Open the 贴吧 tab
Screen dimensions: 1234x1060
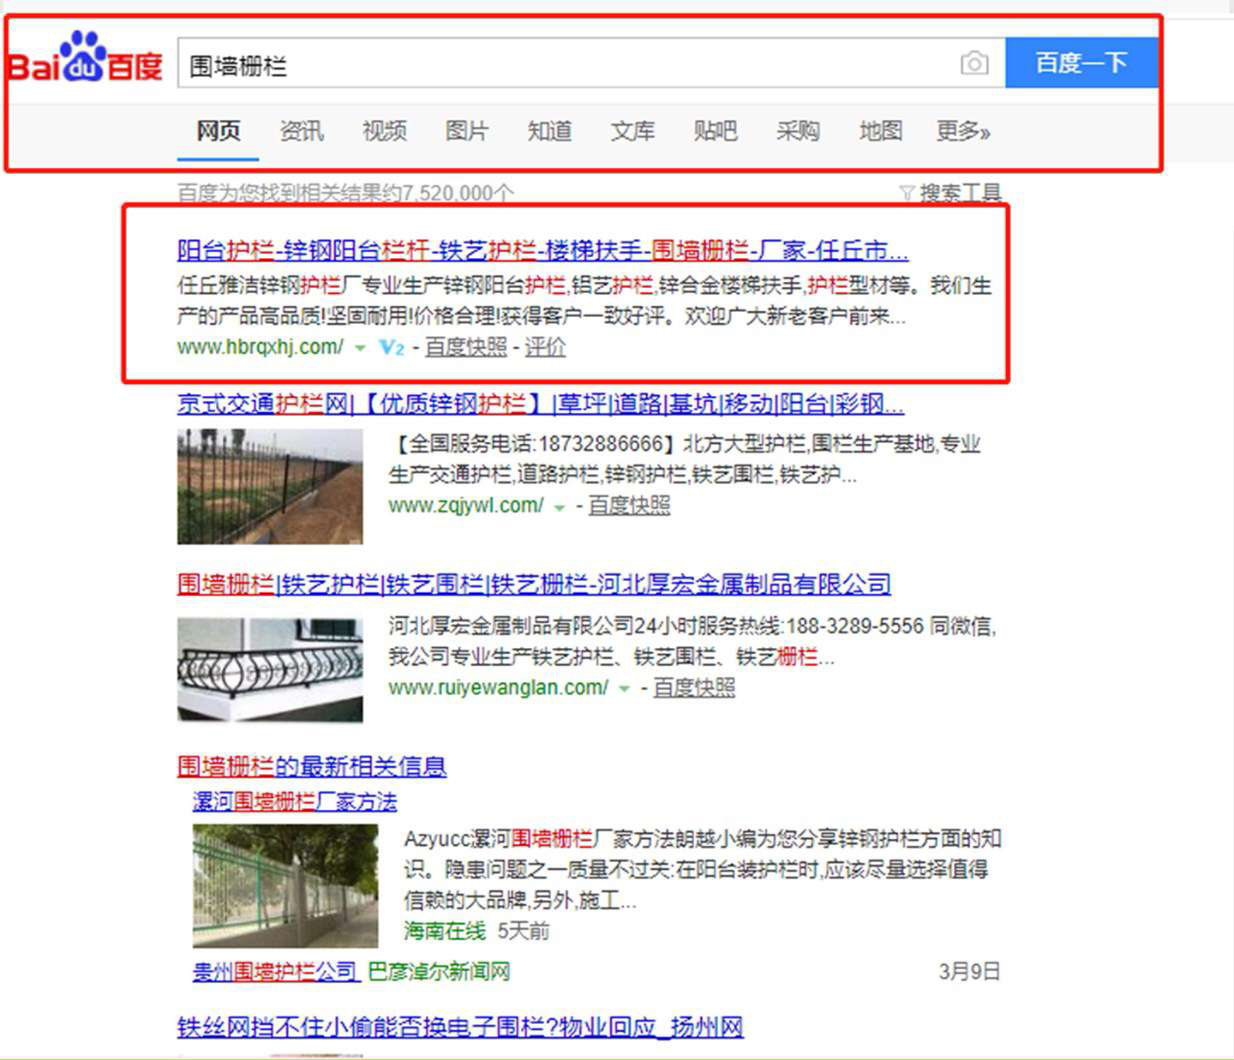click(x=715, y=131)
